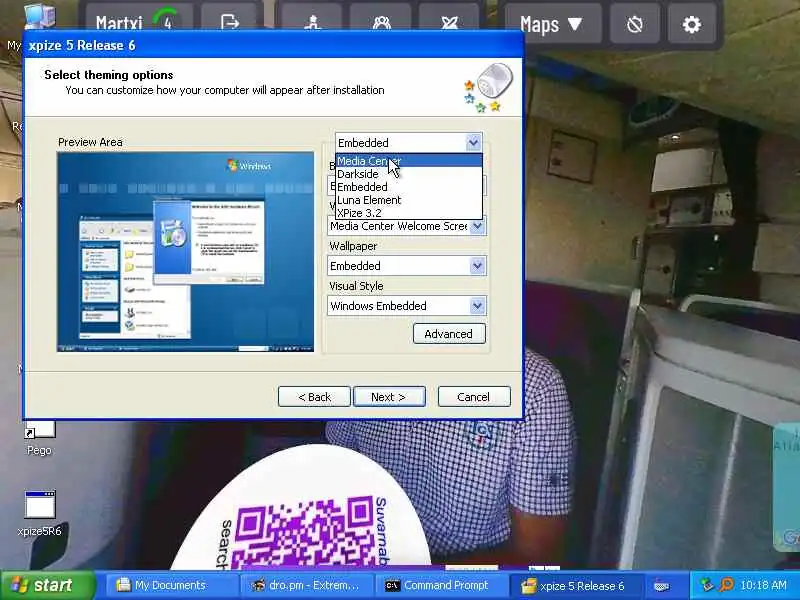
Task: Click the crossed swords icon in top bar
Action: click(x=449, y=21)
